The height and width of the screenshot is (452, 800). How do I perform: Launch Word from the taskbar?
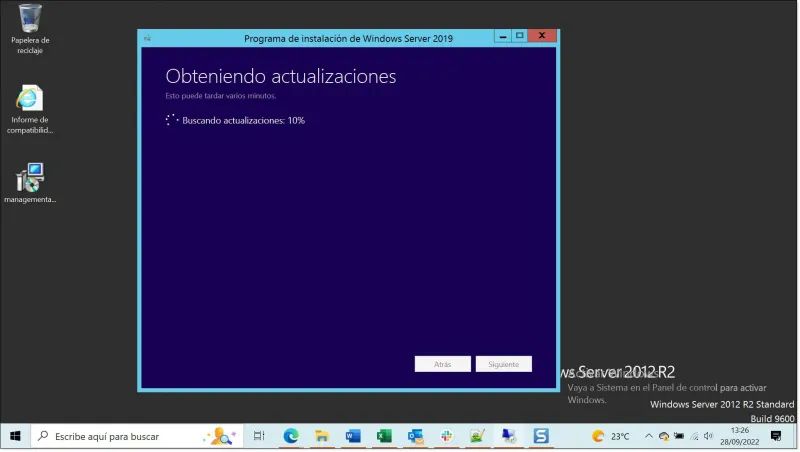pos(353,436)
